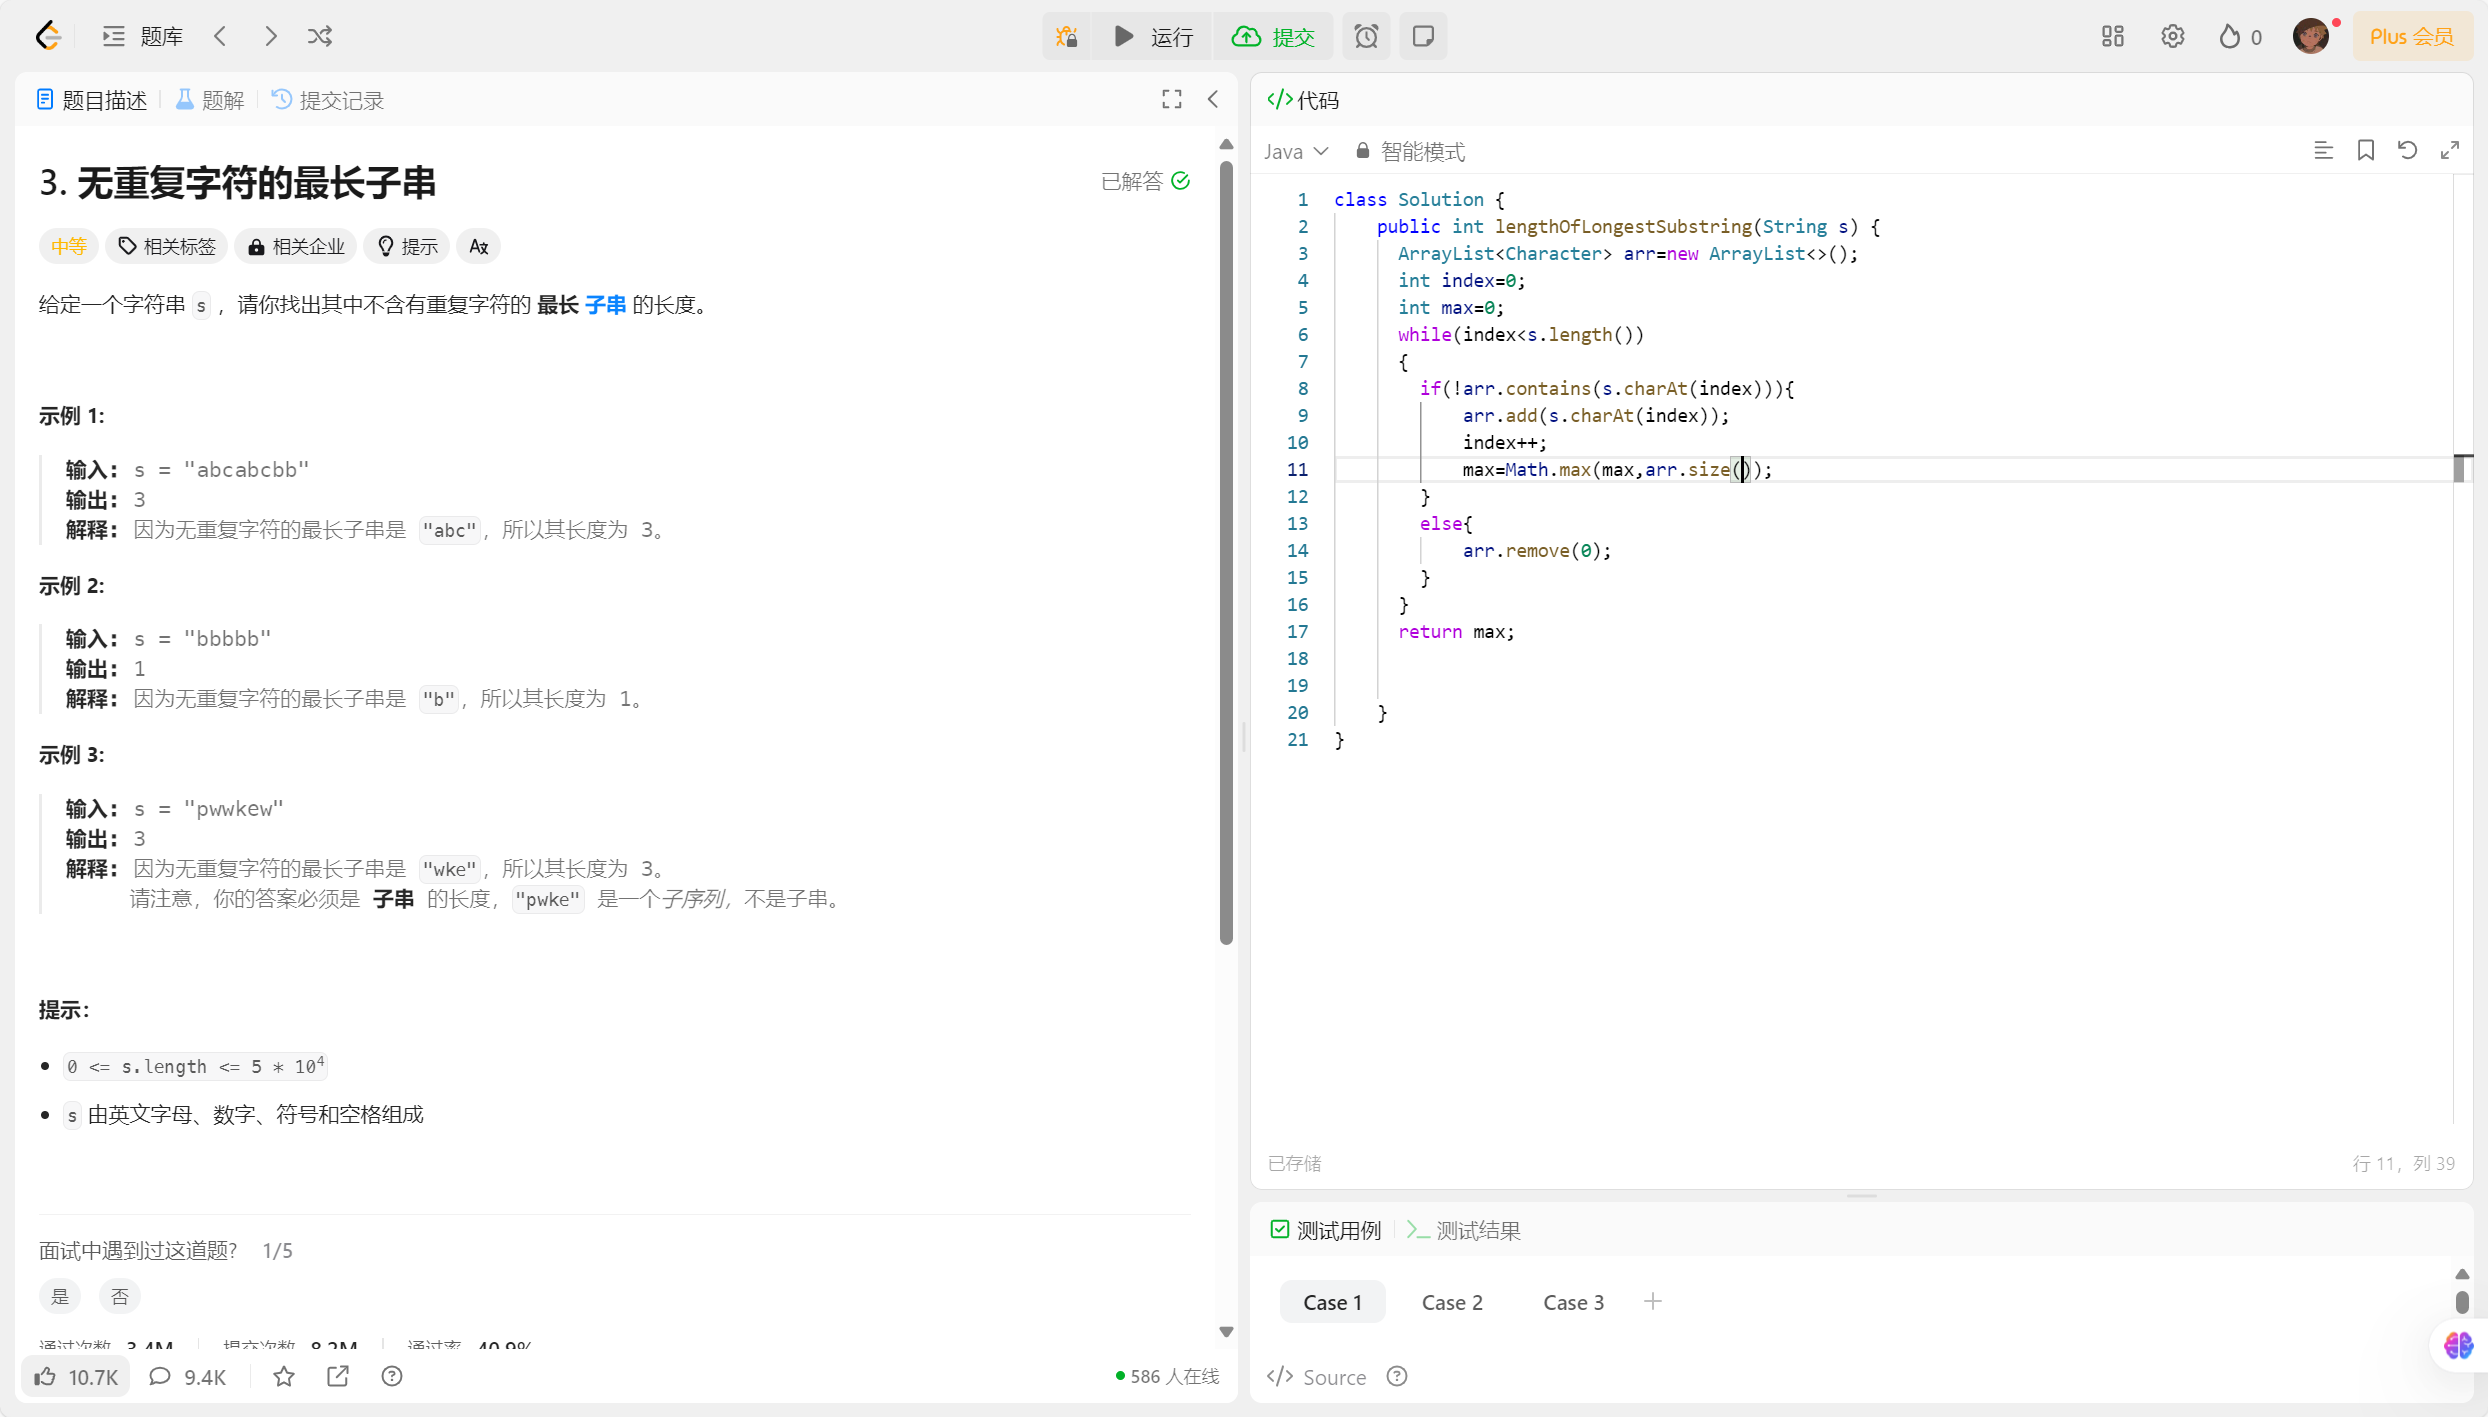This screenshot has width=2488, height=1417.
Task: Answer 是 to interview question
Action: (x=60, y=1297)
